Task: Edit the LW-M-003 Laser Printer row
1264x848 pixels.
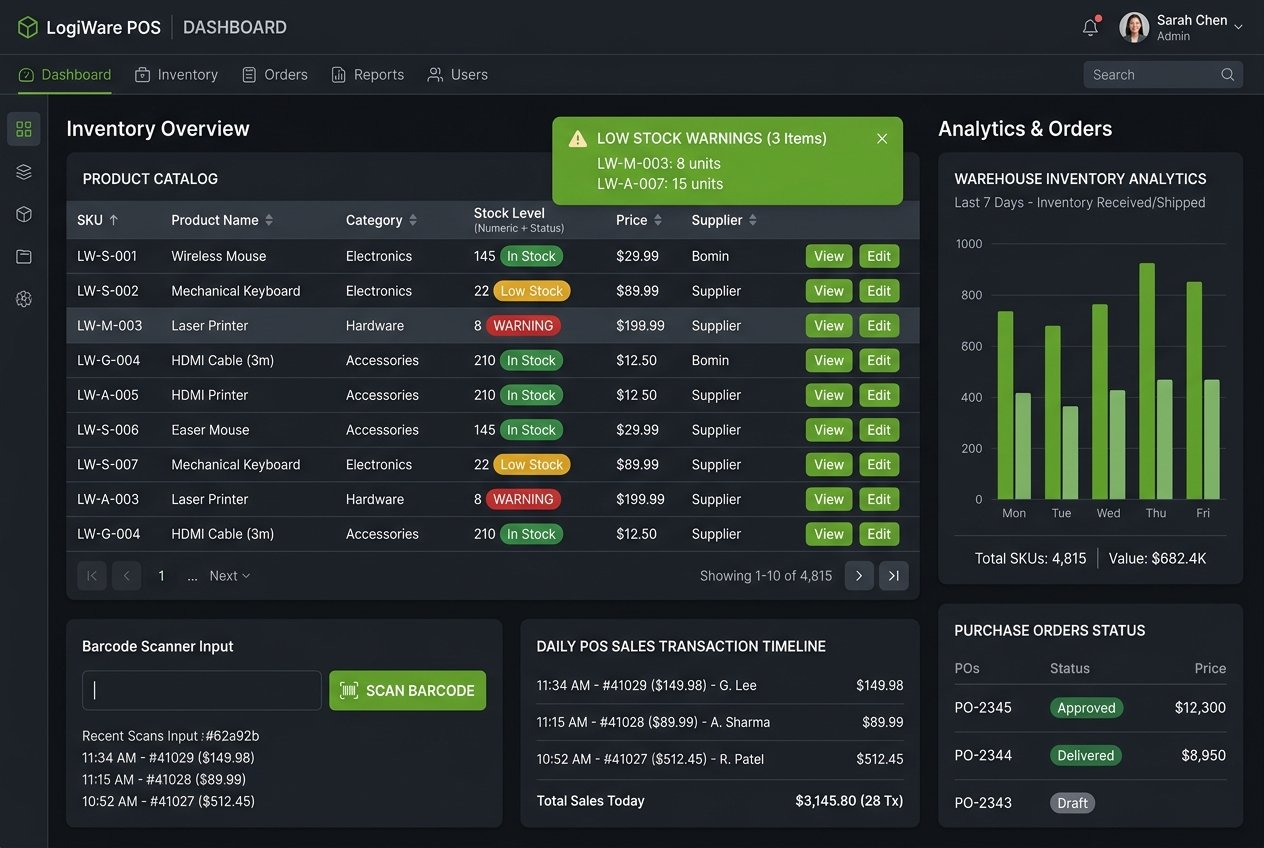Action: pos(879,326)
